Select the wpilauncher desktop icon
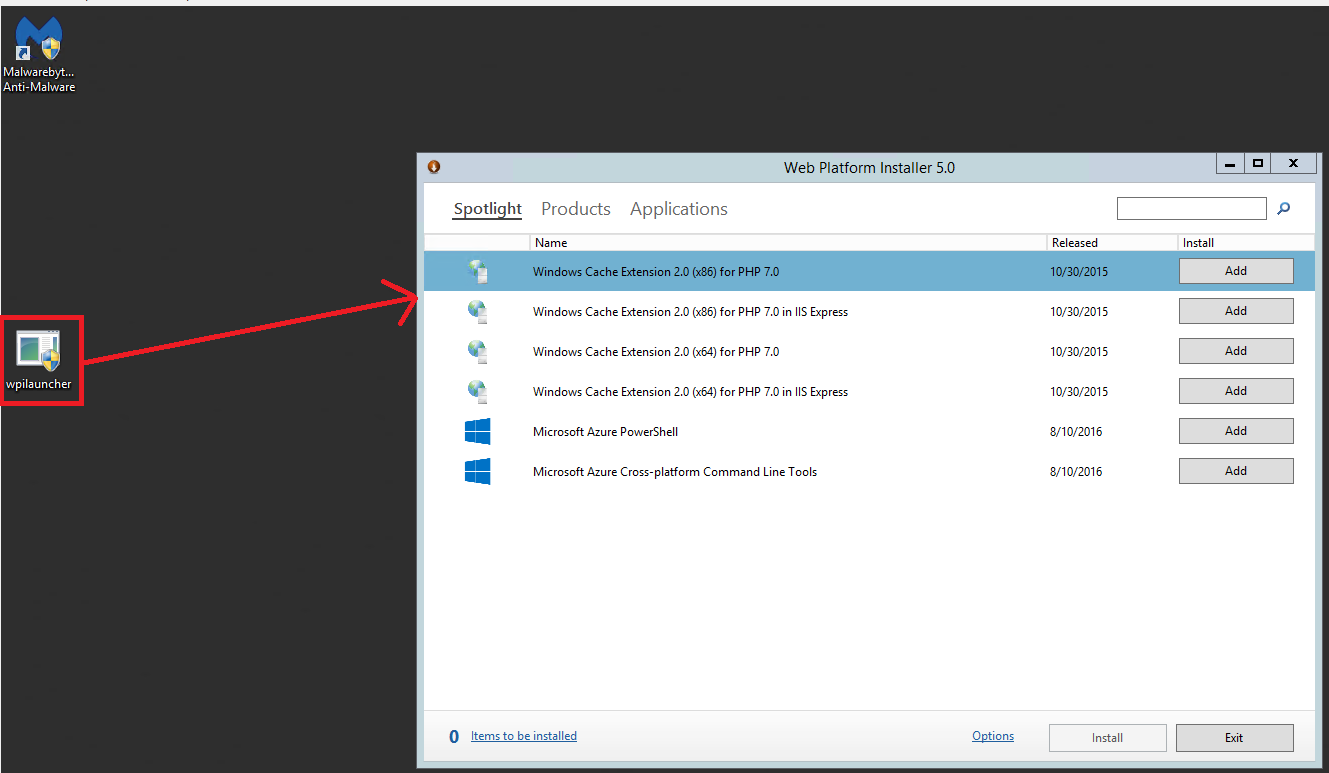 click(x=39, y=360)
